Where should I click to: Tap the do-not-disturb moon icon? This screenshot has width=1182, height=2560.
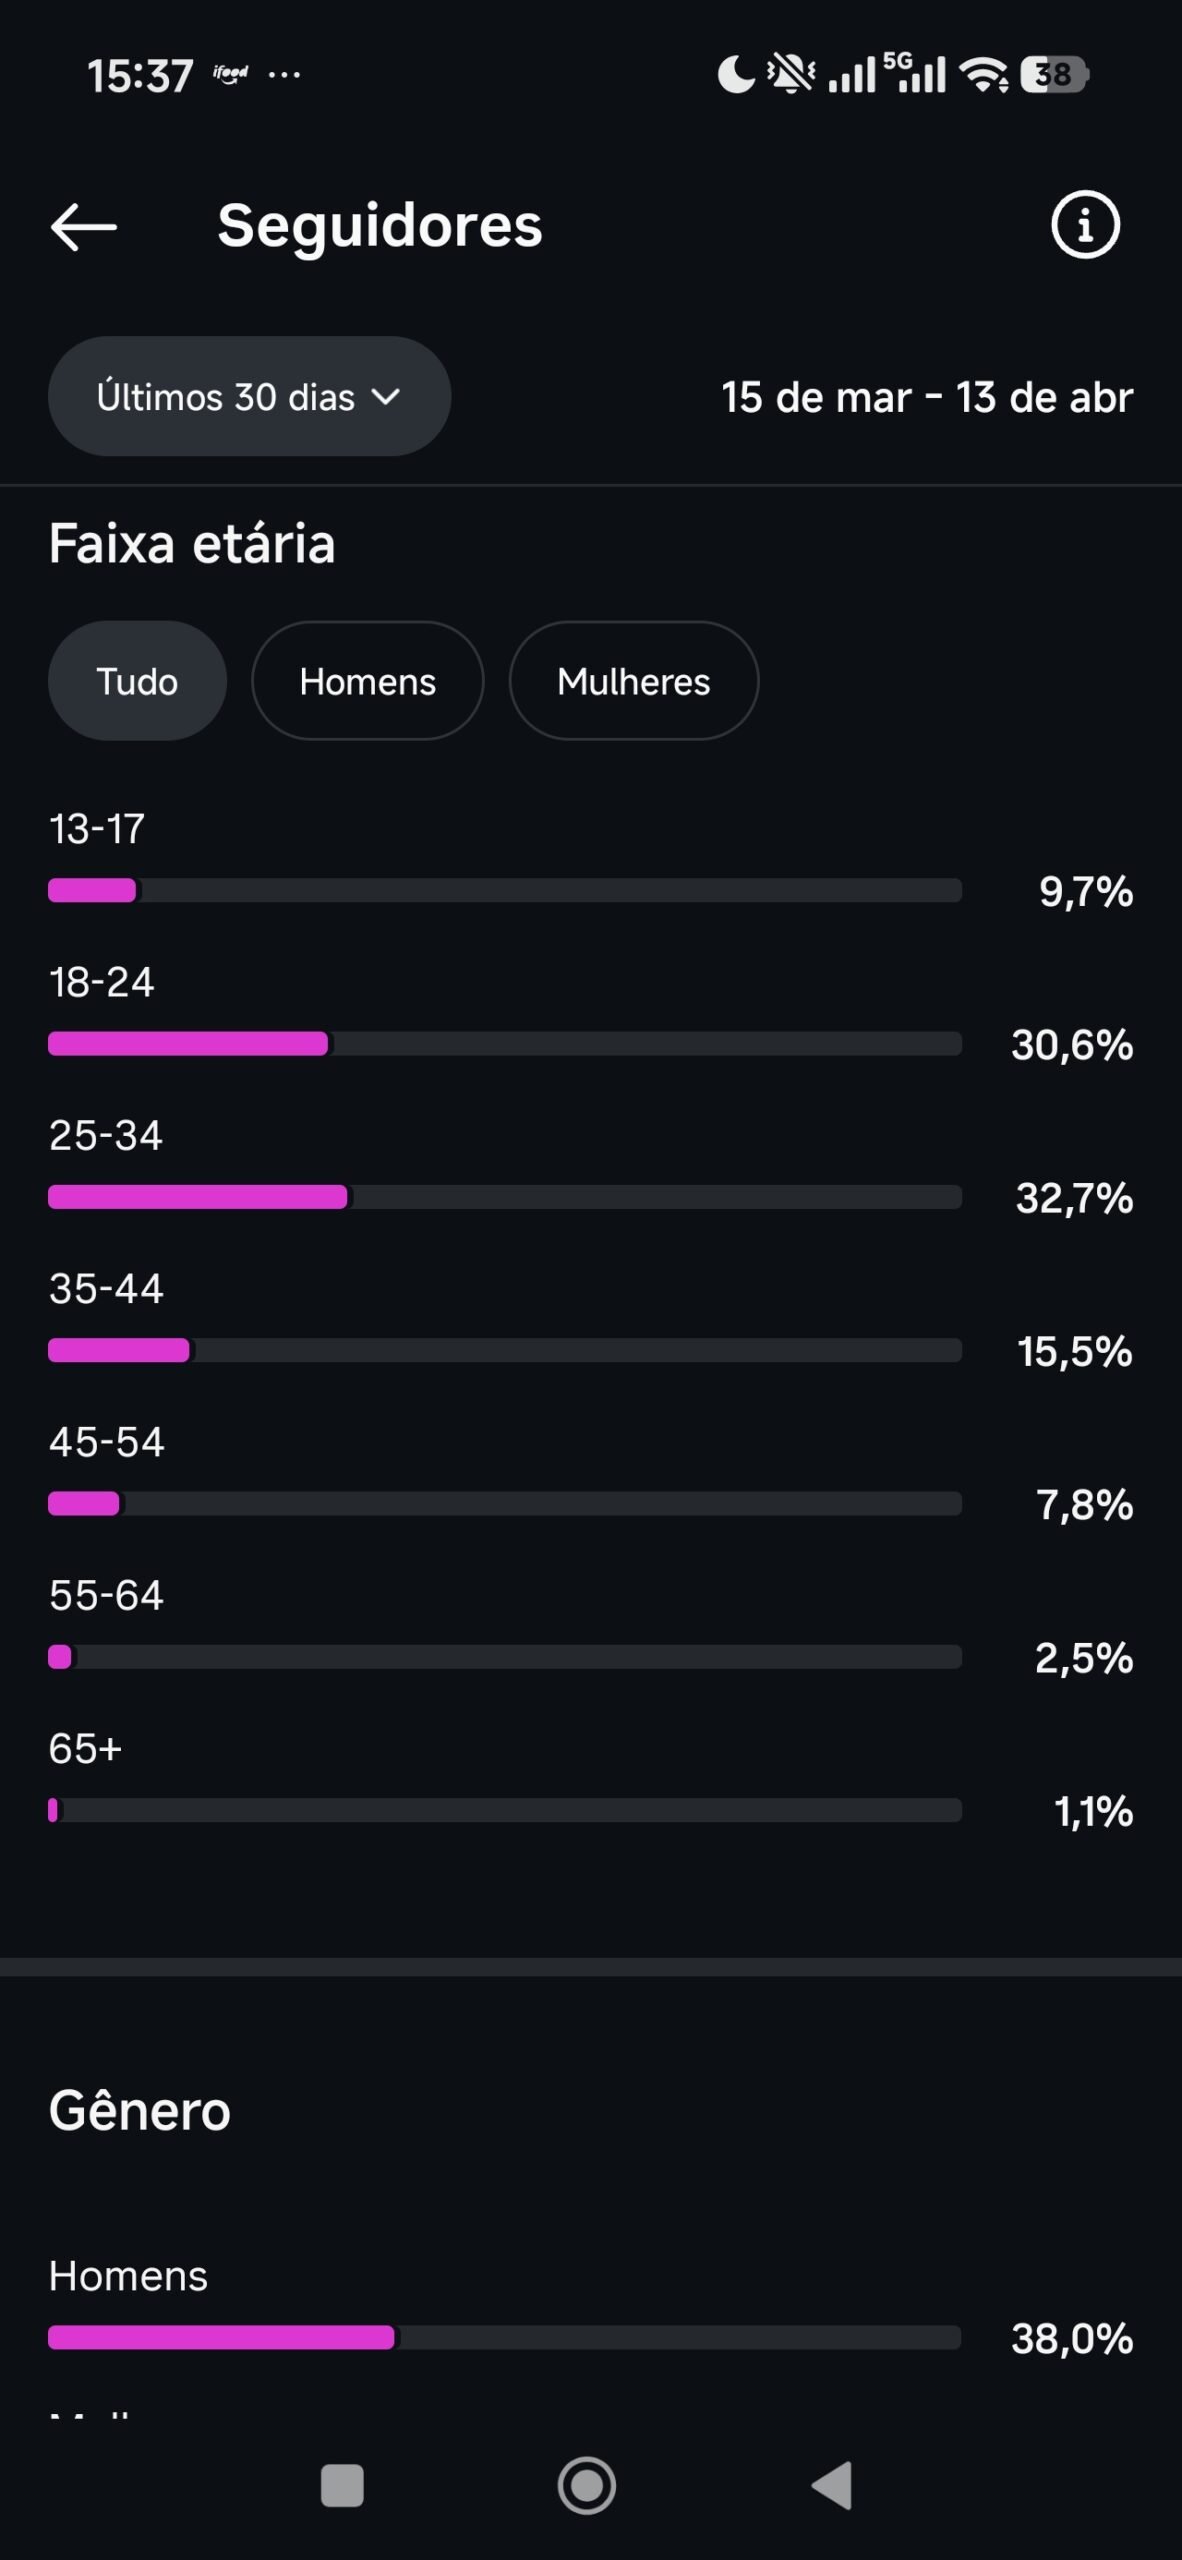(x=736, y=75)
